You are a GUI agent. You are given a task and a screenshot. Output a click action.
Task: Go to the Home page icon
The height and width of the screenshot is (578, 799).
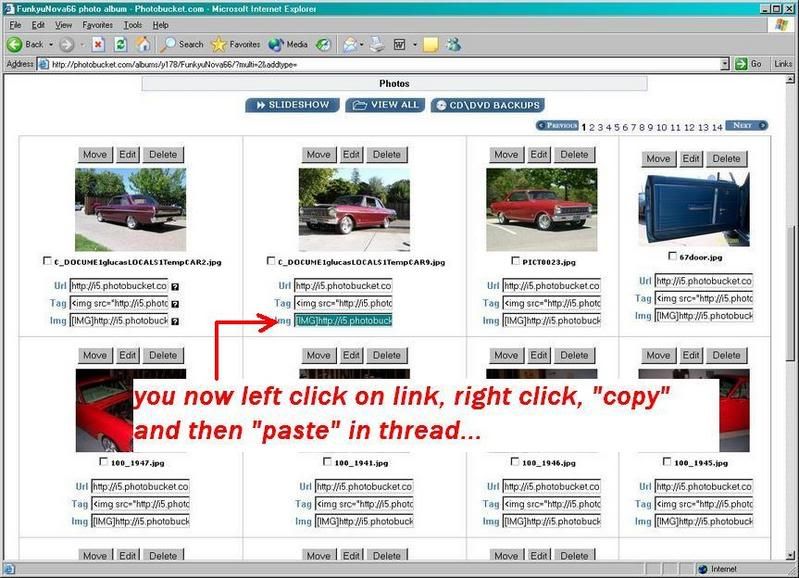click(143, 44)
